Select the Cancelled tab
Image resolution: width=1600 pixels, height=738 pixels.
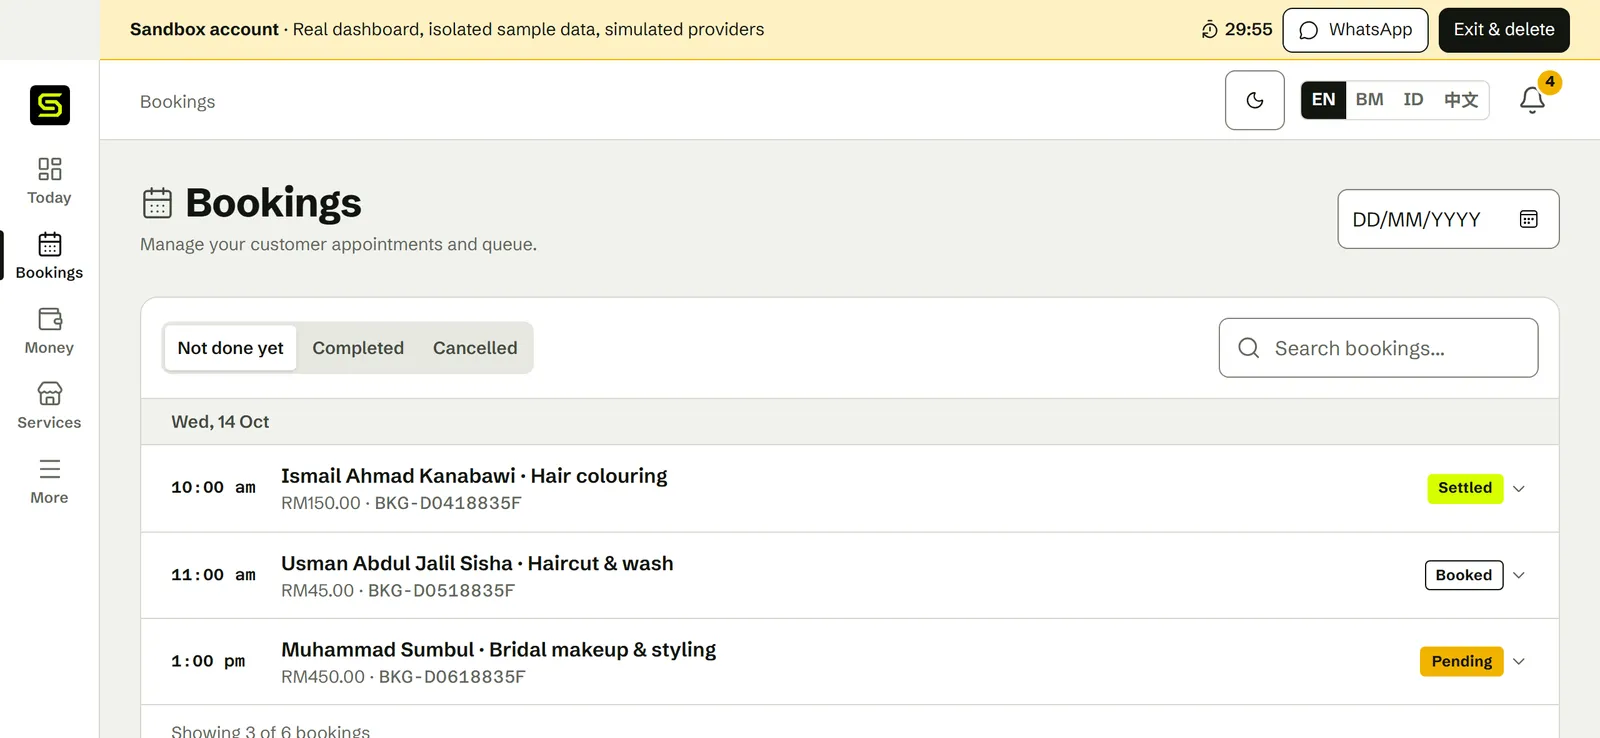pos(475,348)
